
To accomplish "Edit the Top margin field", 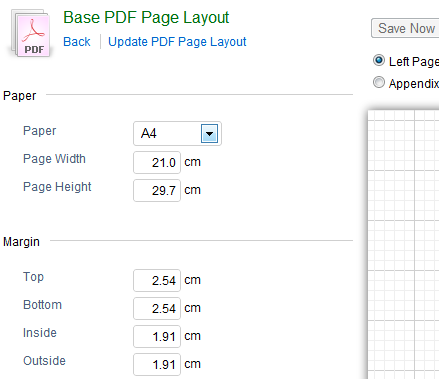I will click(157, 281).
